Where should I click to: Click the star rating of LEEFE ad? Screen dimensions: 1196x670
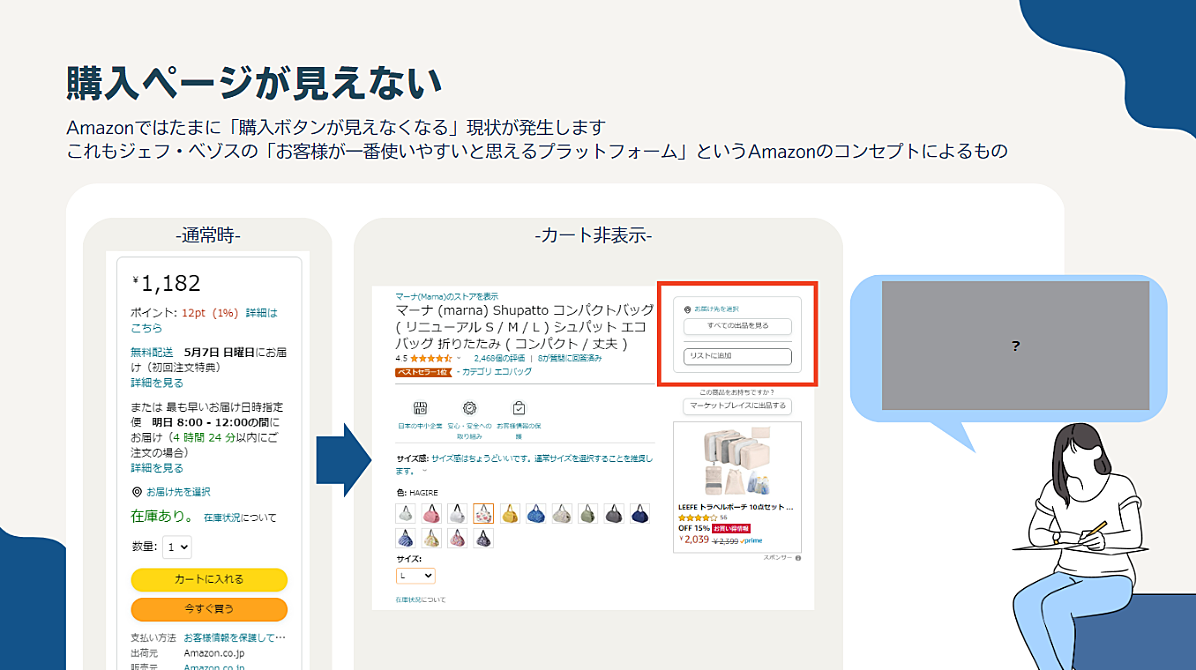pos(697,517)
